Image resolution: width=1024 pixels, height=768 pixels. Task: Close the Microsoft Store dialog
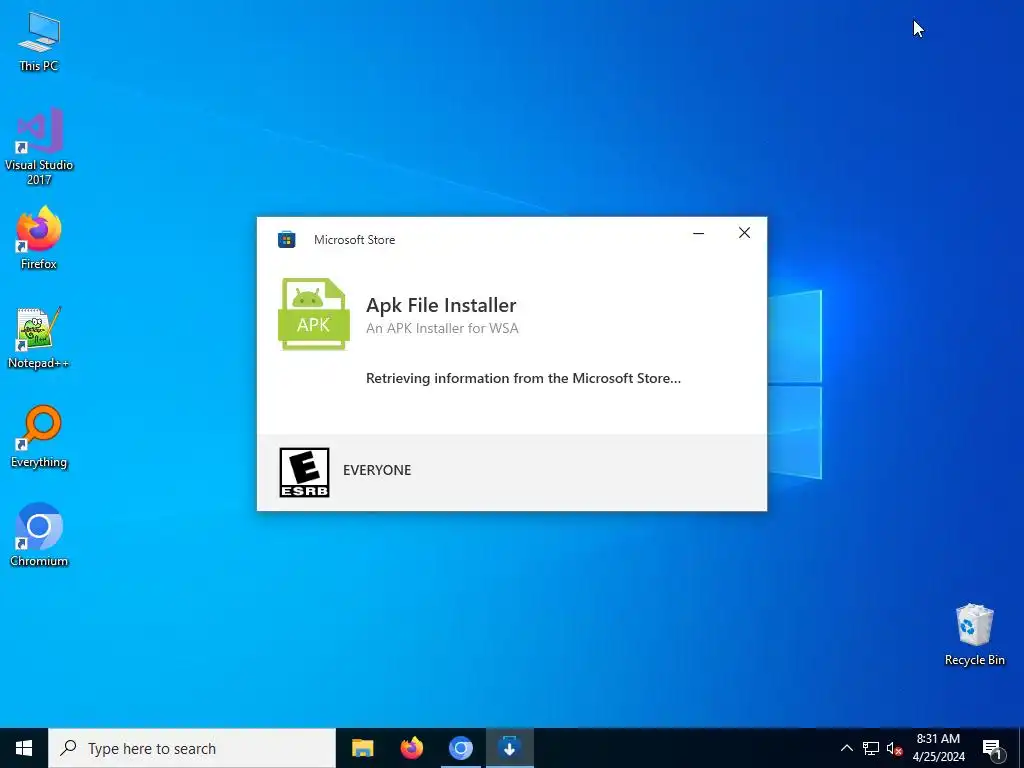744,233
